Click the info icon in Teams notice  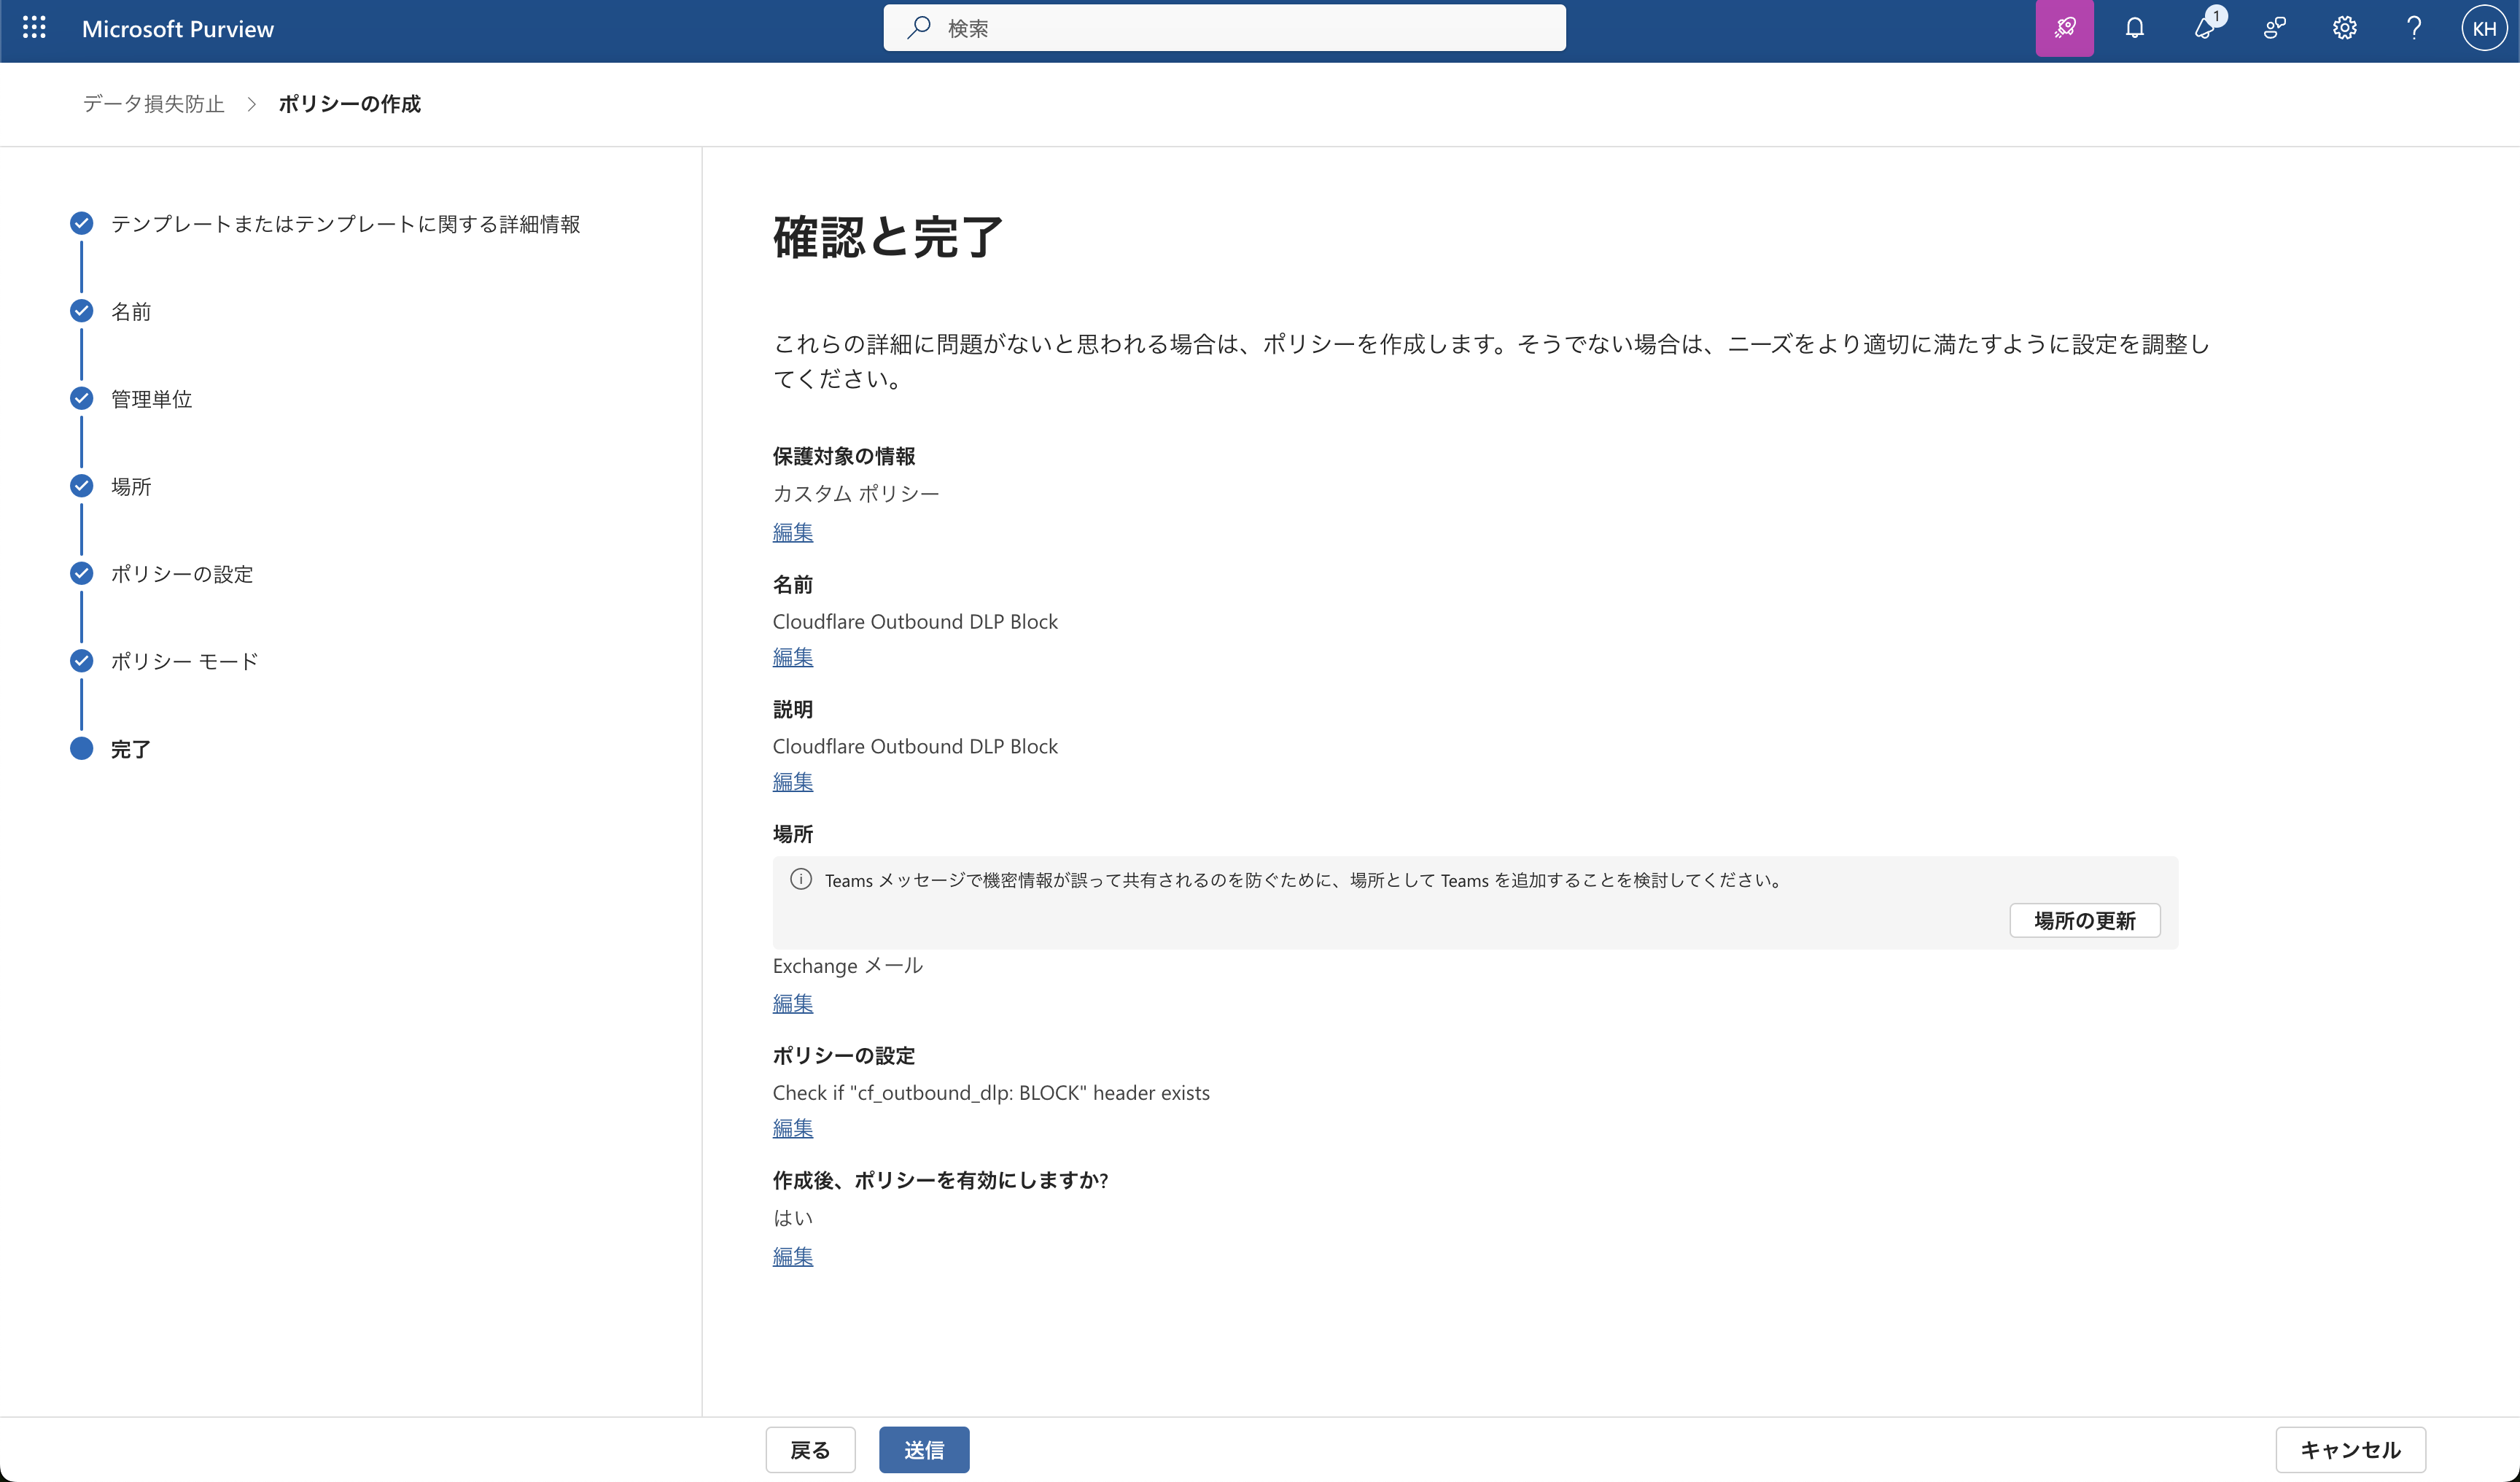click(x=801, y=879)
